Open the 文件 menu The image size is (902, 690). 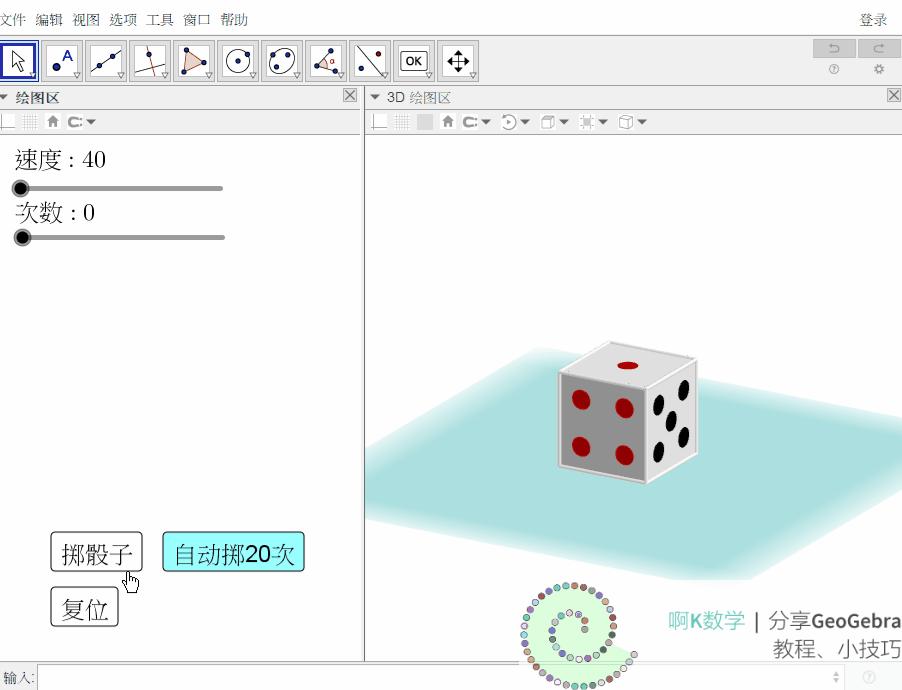pos(13,20)
